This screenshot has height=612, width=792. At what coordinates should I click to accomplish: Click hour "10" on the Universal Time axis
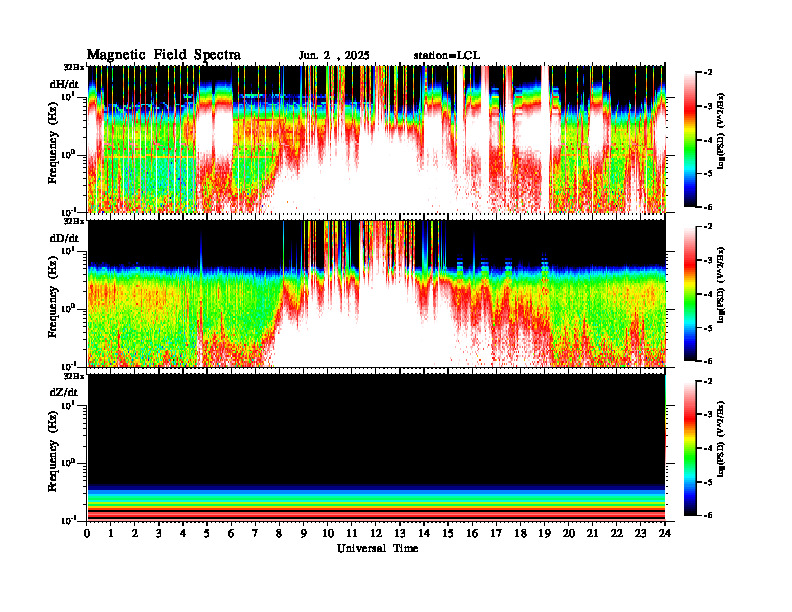tap(328, 534)
